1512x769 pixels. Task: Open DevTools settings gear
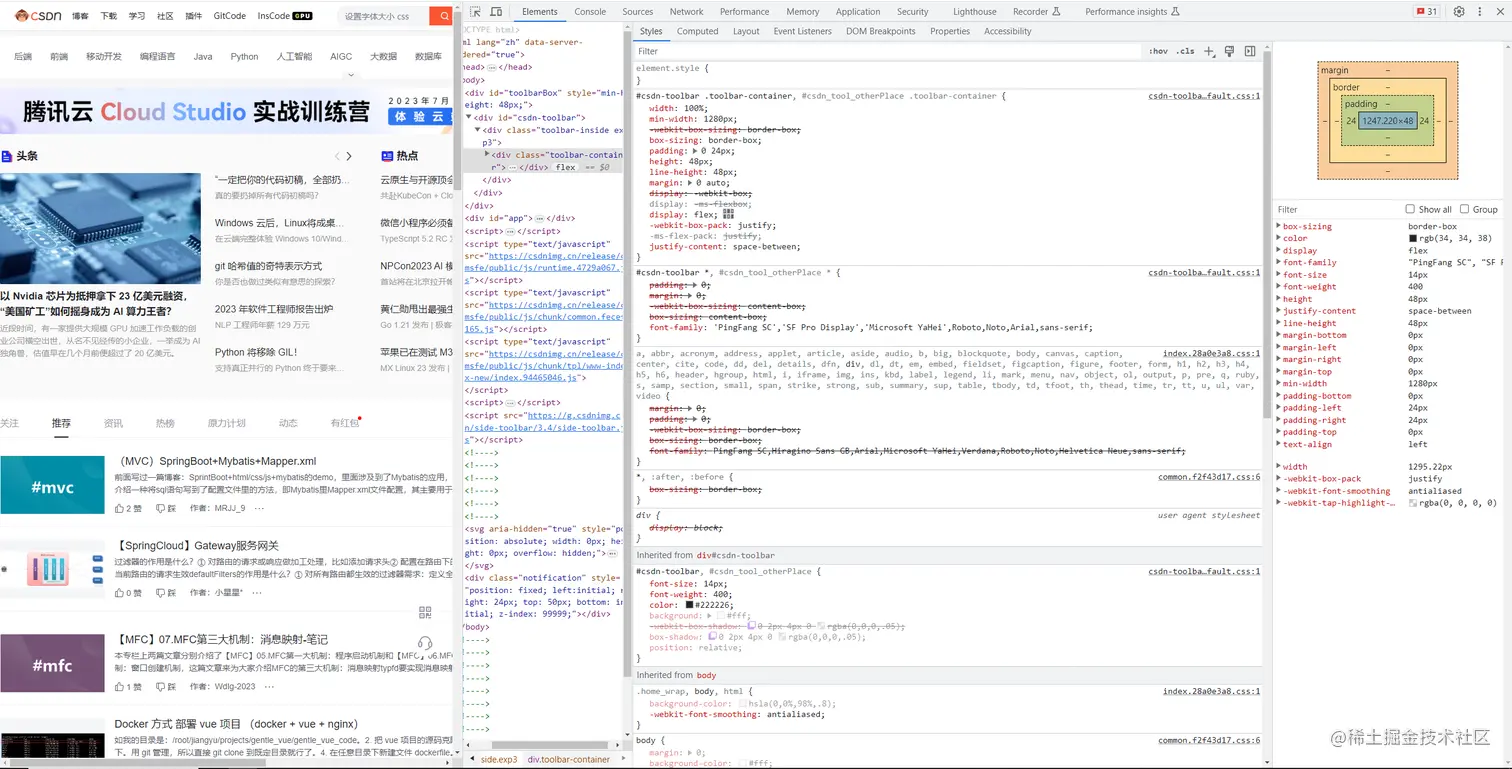pyautogui.click(x=1459, y=12)
